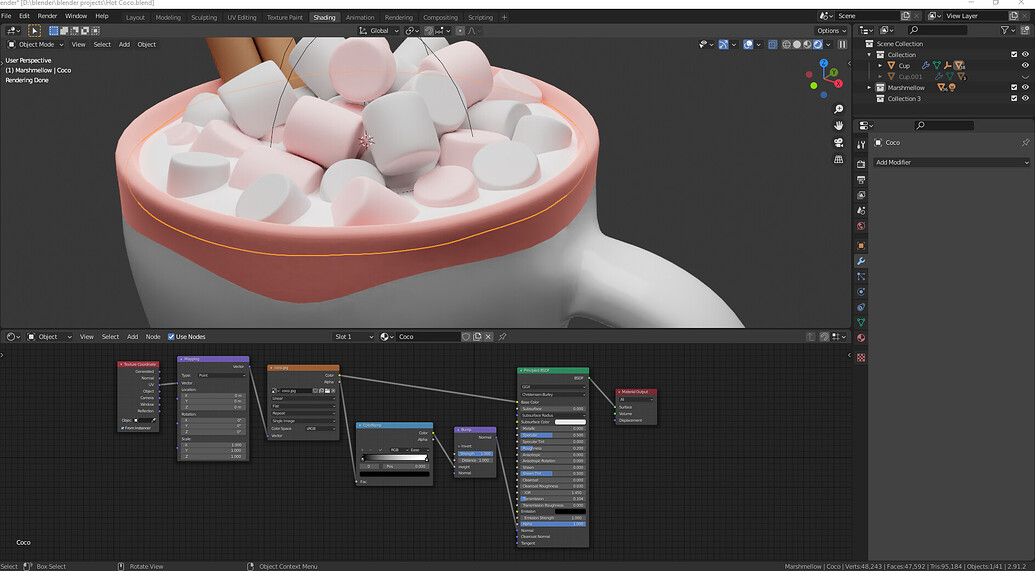Select rendered viewport shading mode
The image size is (1035, 571).
[818, 44]
